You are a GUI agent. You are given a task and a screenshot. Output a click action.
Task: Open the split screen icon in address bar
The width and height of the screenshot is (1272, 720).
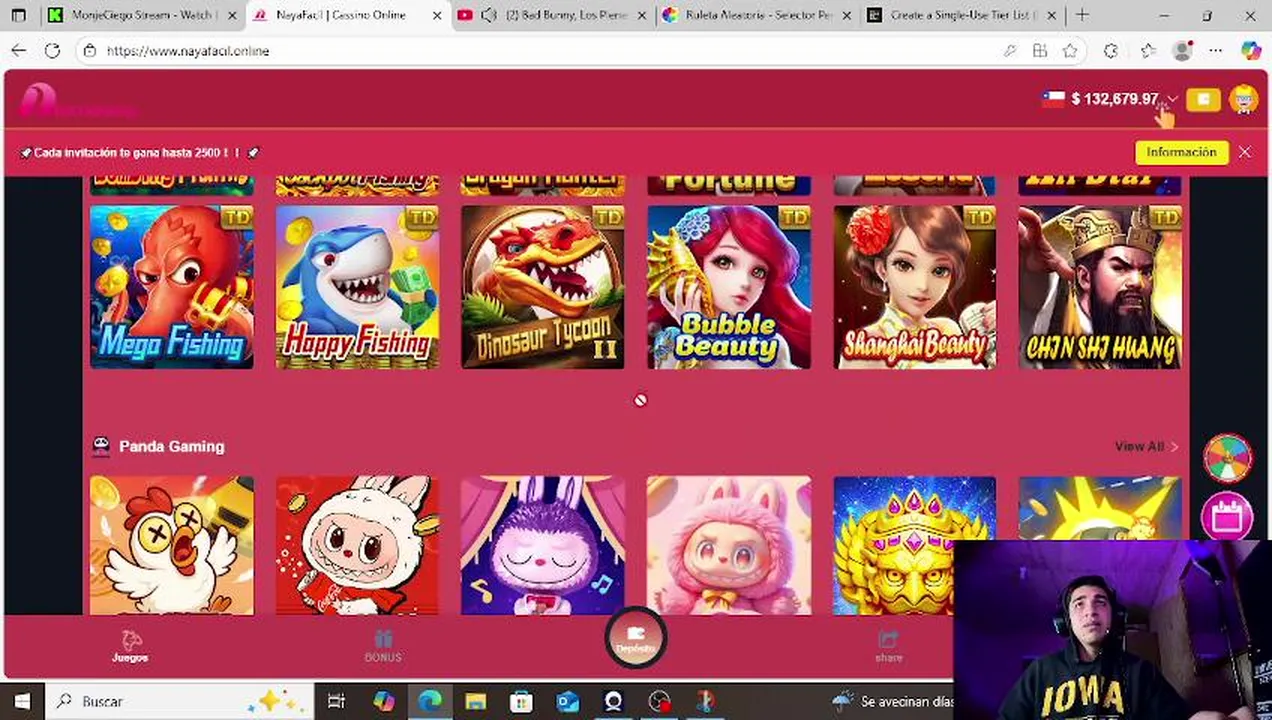click(1040, 51)
